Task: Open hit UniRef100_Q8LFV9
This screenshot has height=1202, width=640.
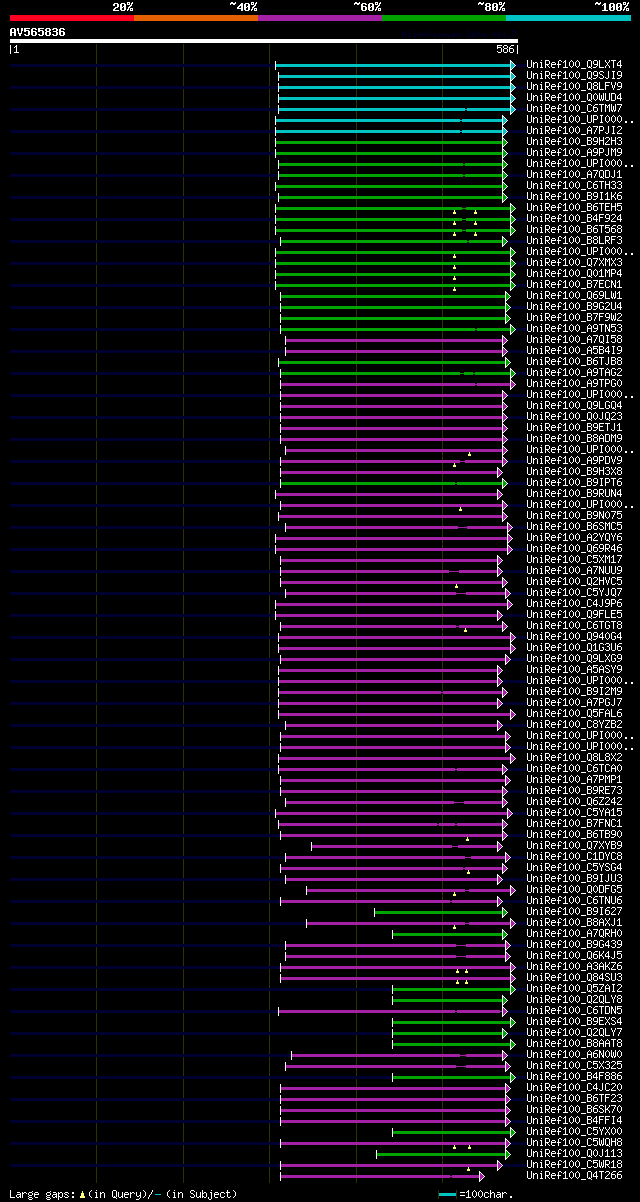Action: (x=574, y=86)
